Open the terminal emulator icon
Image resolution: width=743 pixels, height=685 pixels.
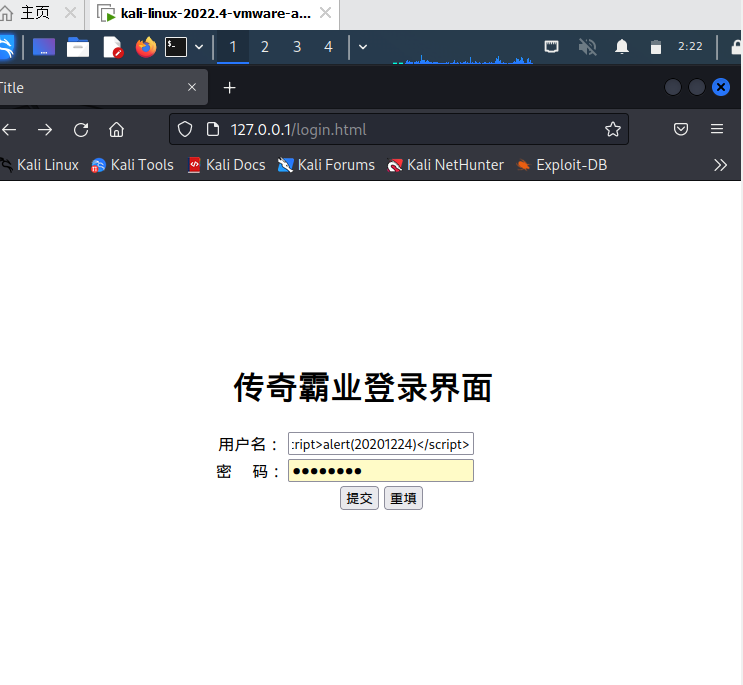[x=176, y=47]
